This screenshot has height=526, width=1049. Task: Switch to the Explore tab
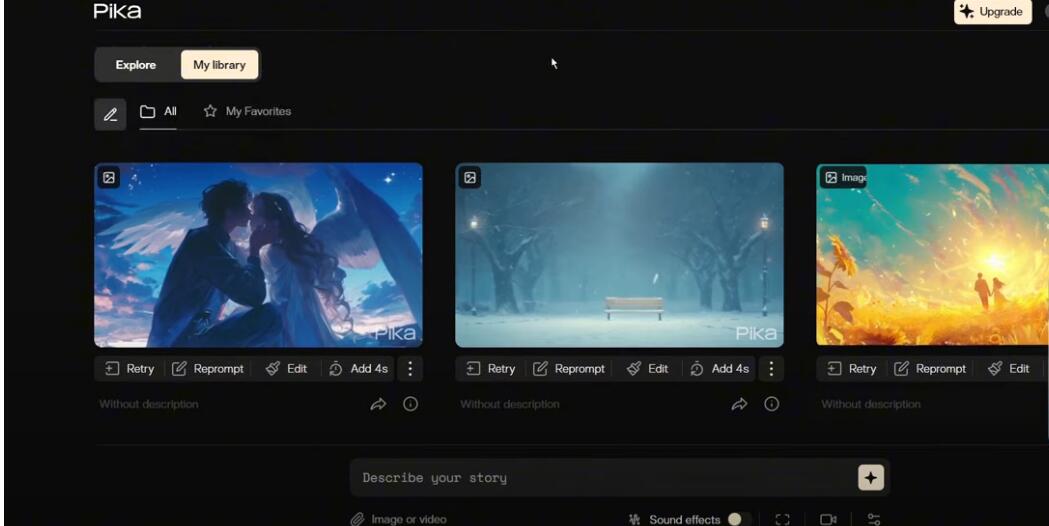136,65
